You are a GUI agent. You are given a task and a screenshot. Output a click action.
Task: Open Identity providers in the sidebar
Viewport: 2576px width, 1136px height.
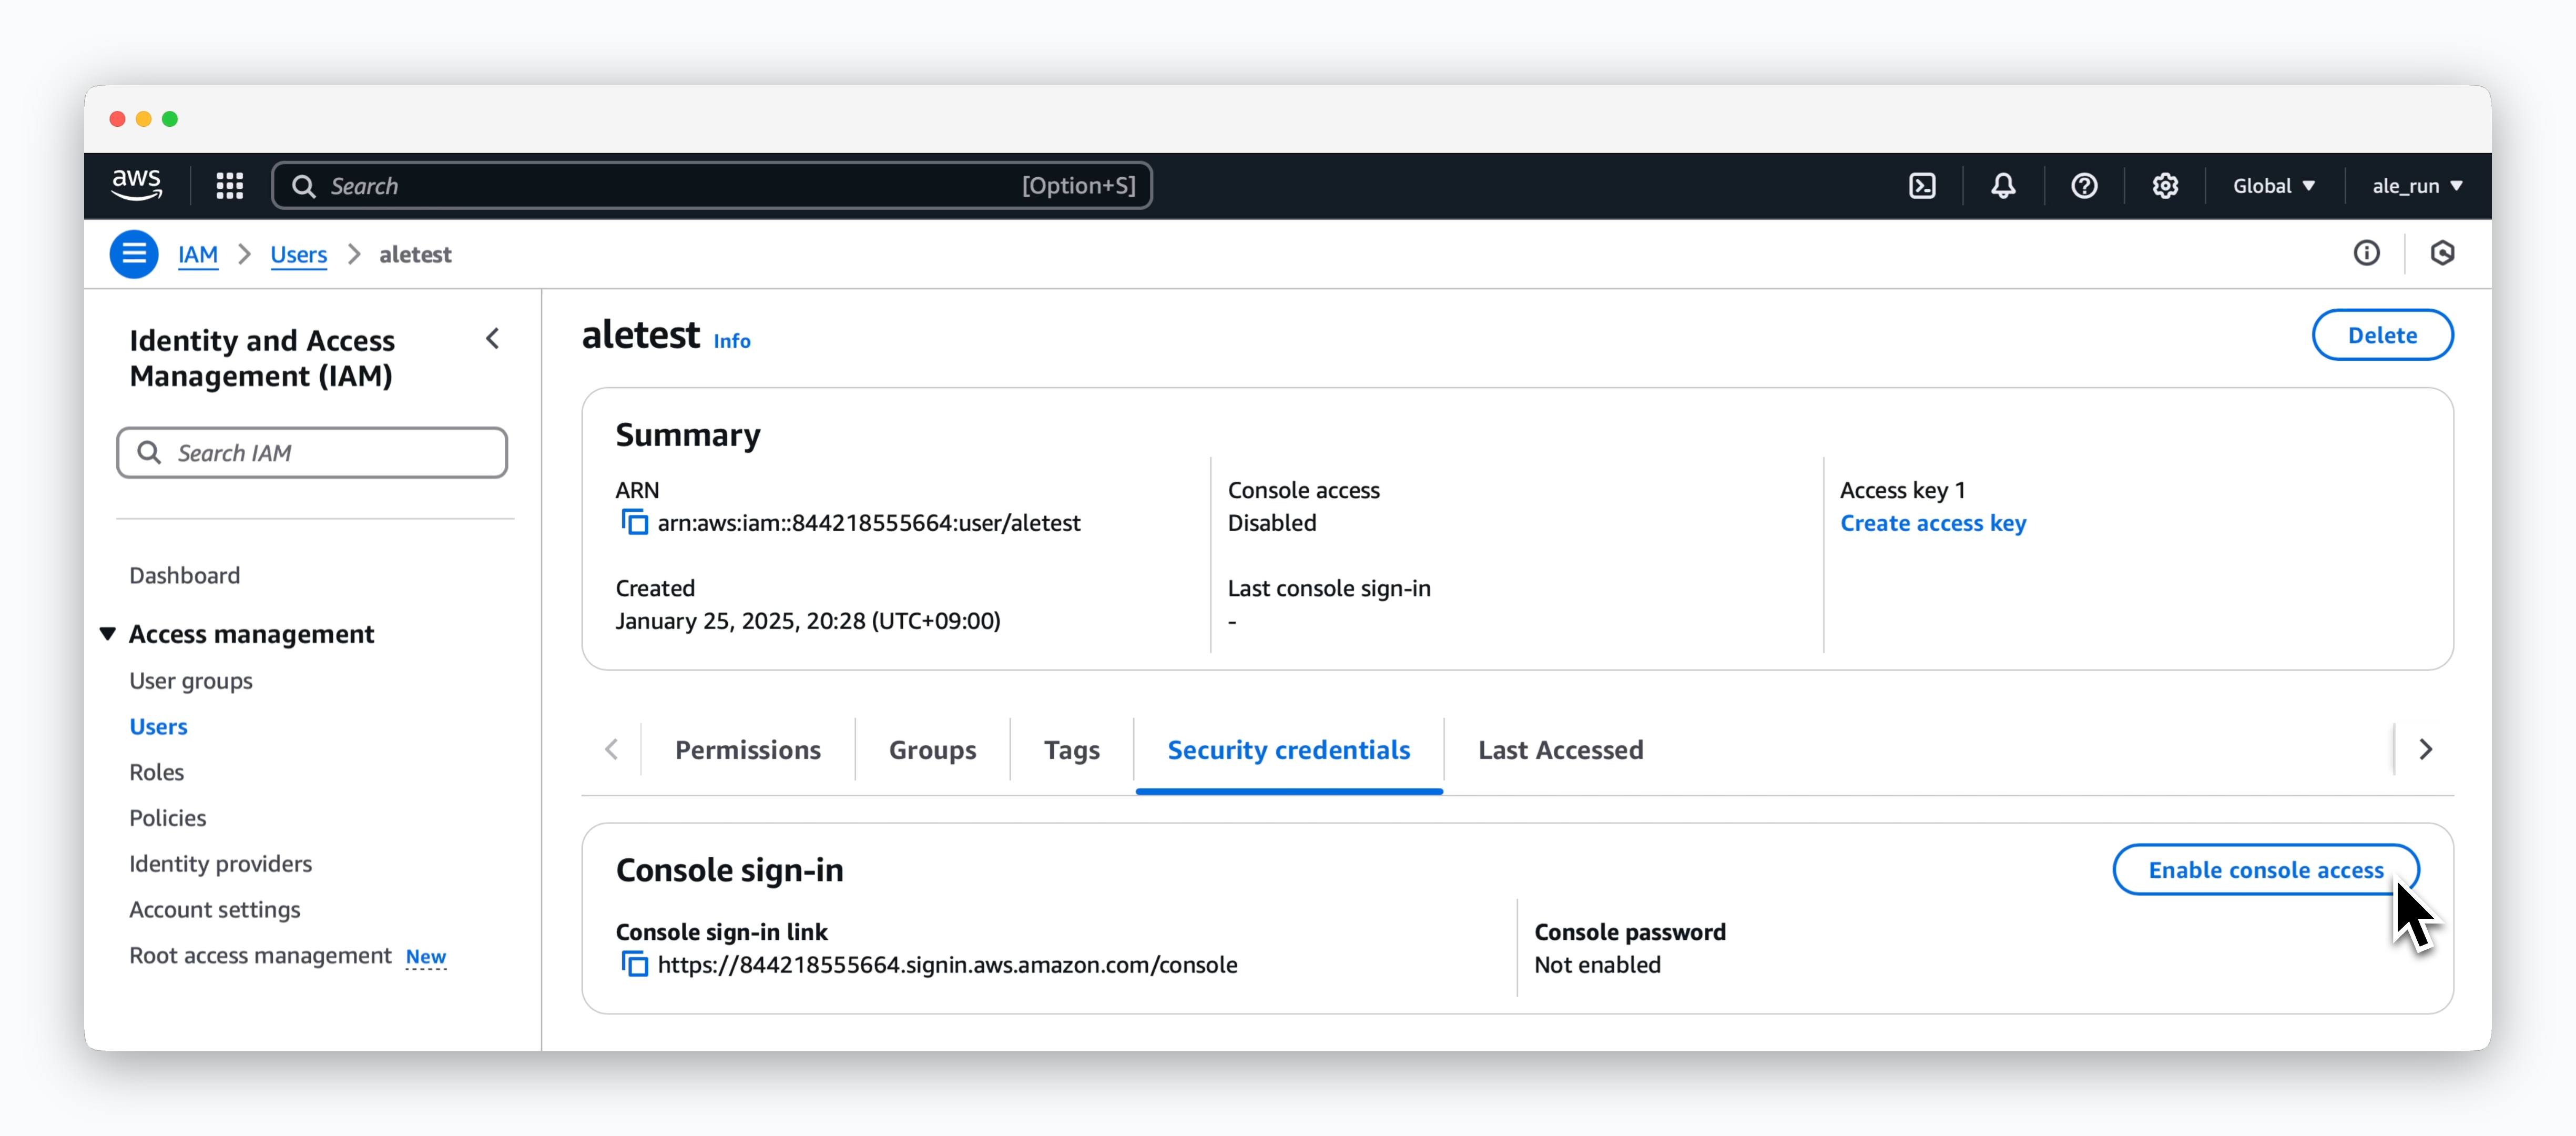coord(220,864)
